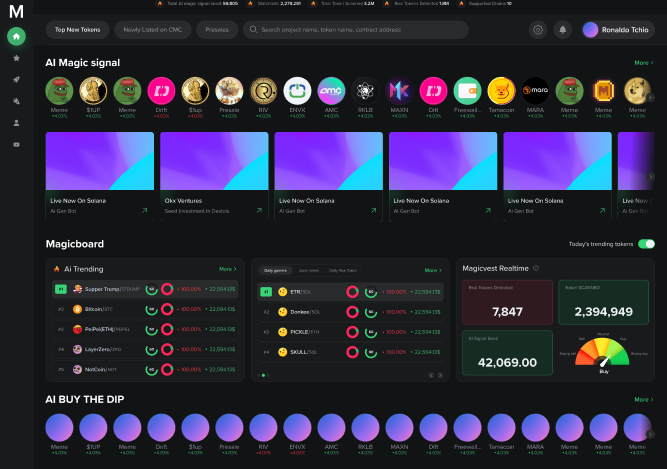Click More link in Ai Trending panel
This screenshot has width=667, height=469.
coord(228,269)
